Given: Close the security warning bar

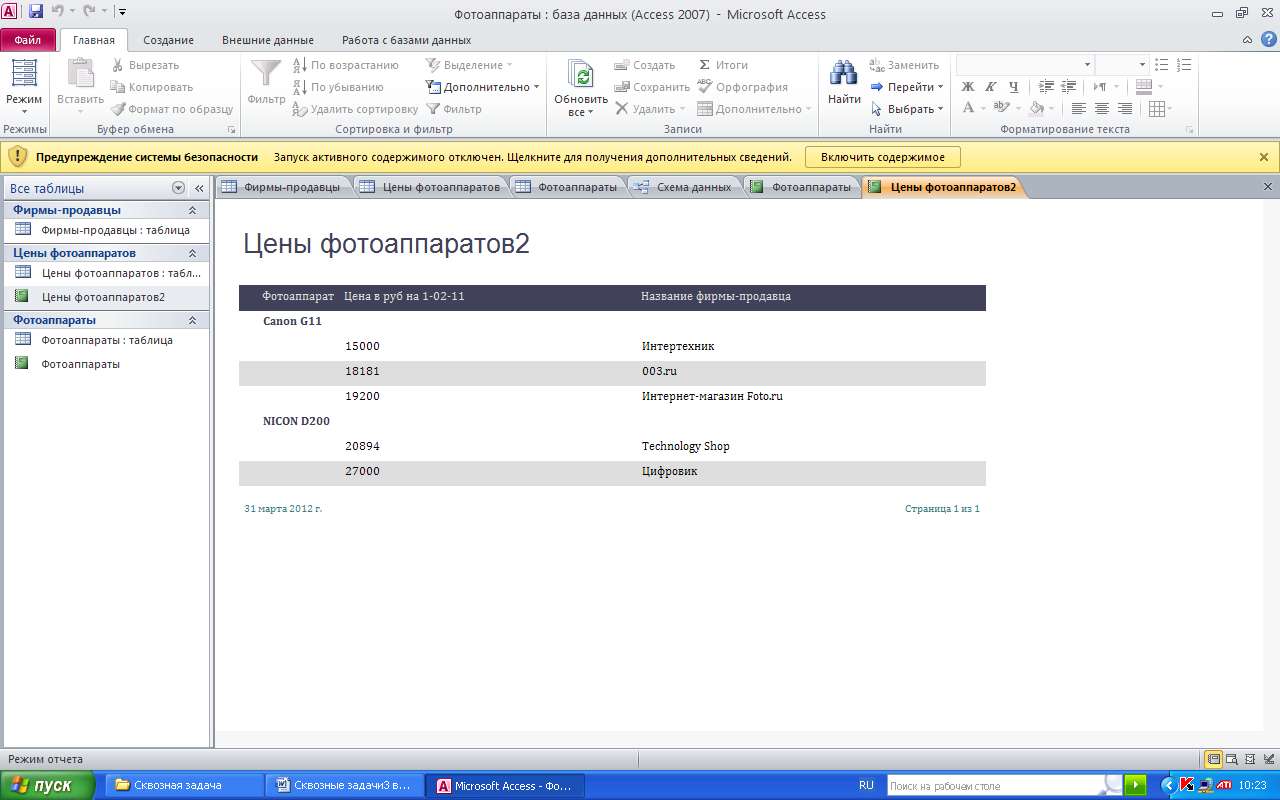Looking at the screenshot, I should pos(1264,157).
